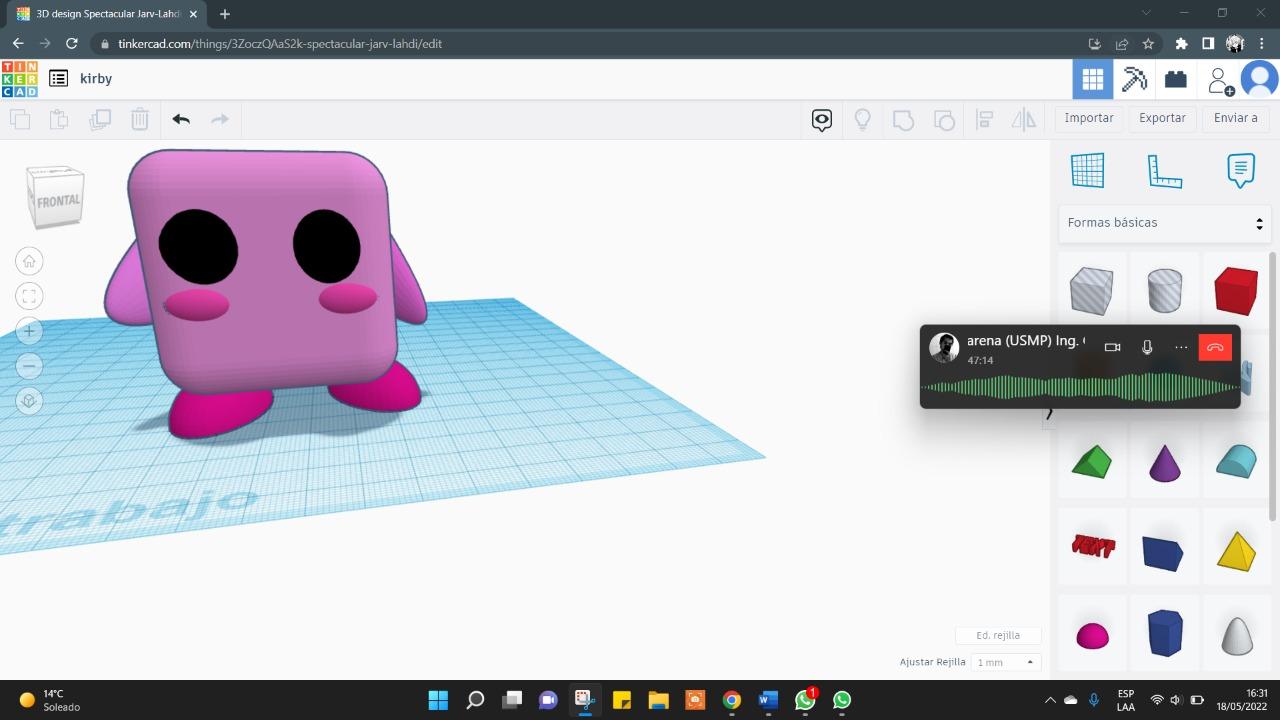Open the Ajustar Rejilla 1 mm dropdown
This screenshot has height=720, width=1280.
1005,662
